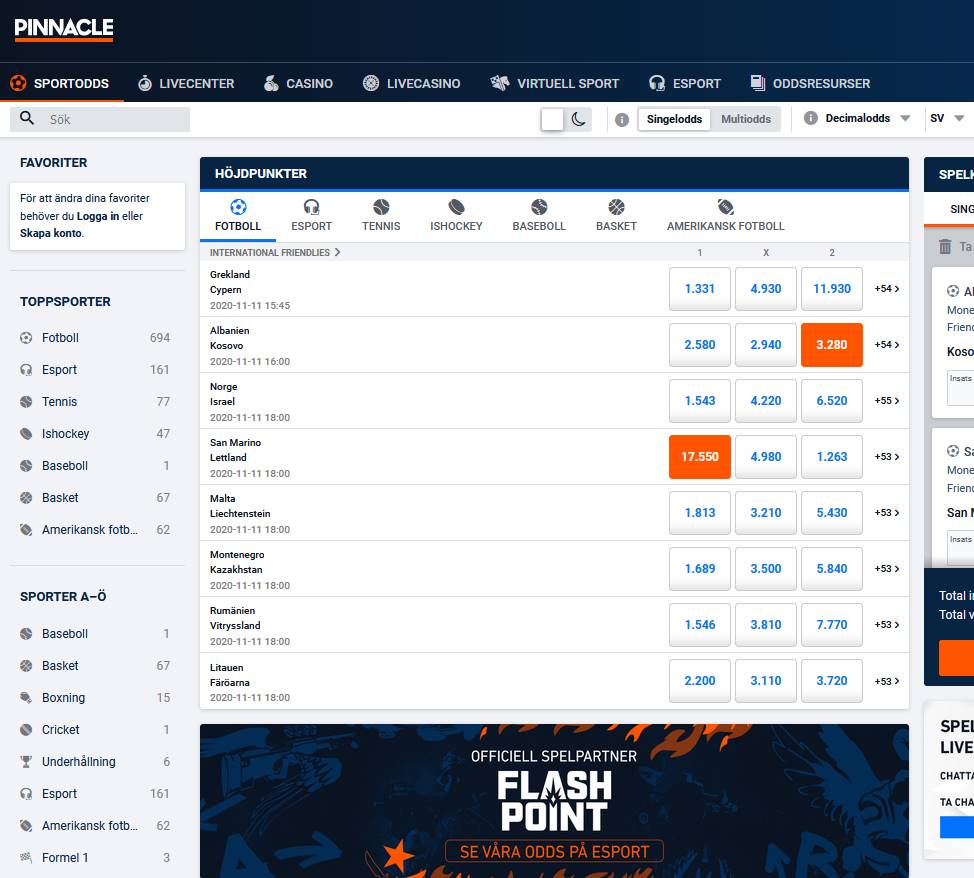Click the search magnifier icon
The width and height of the screenshot is (974, 878).
coord(27,118)
